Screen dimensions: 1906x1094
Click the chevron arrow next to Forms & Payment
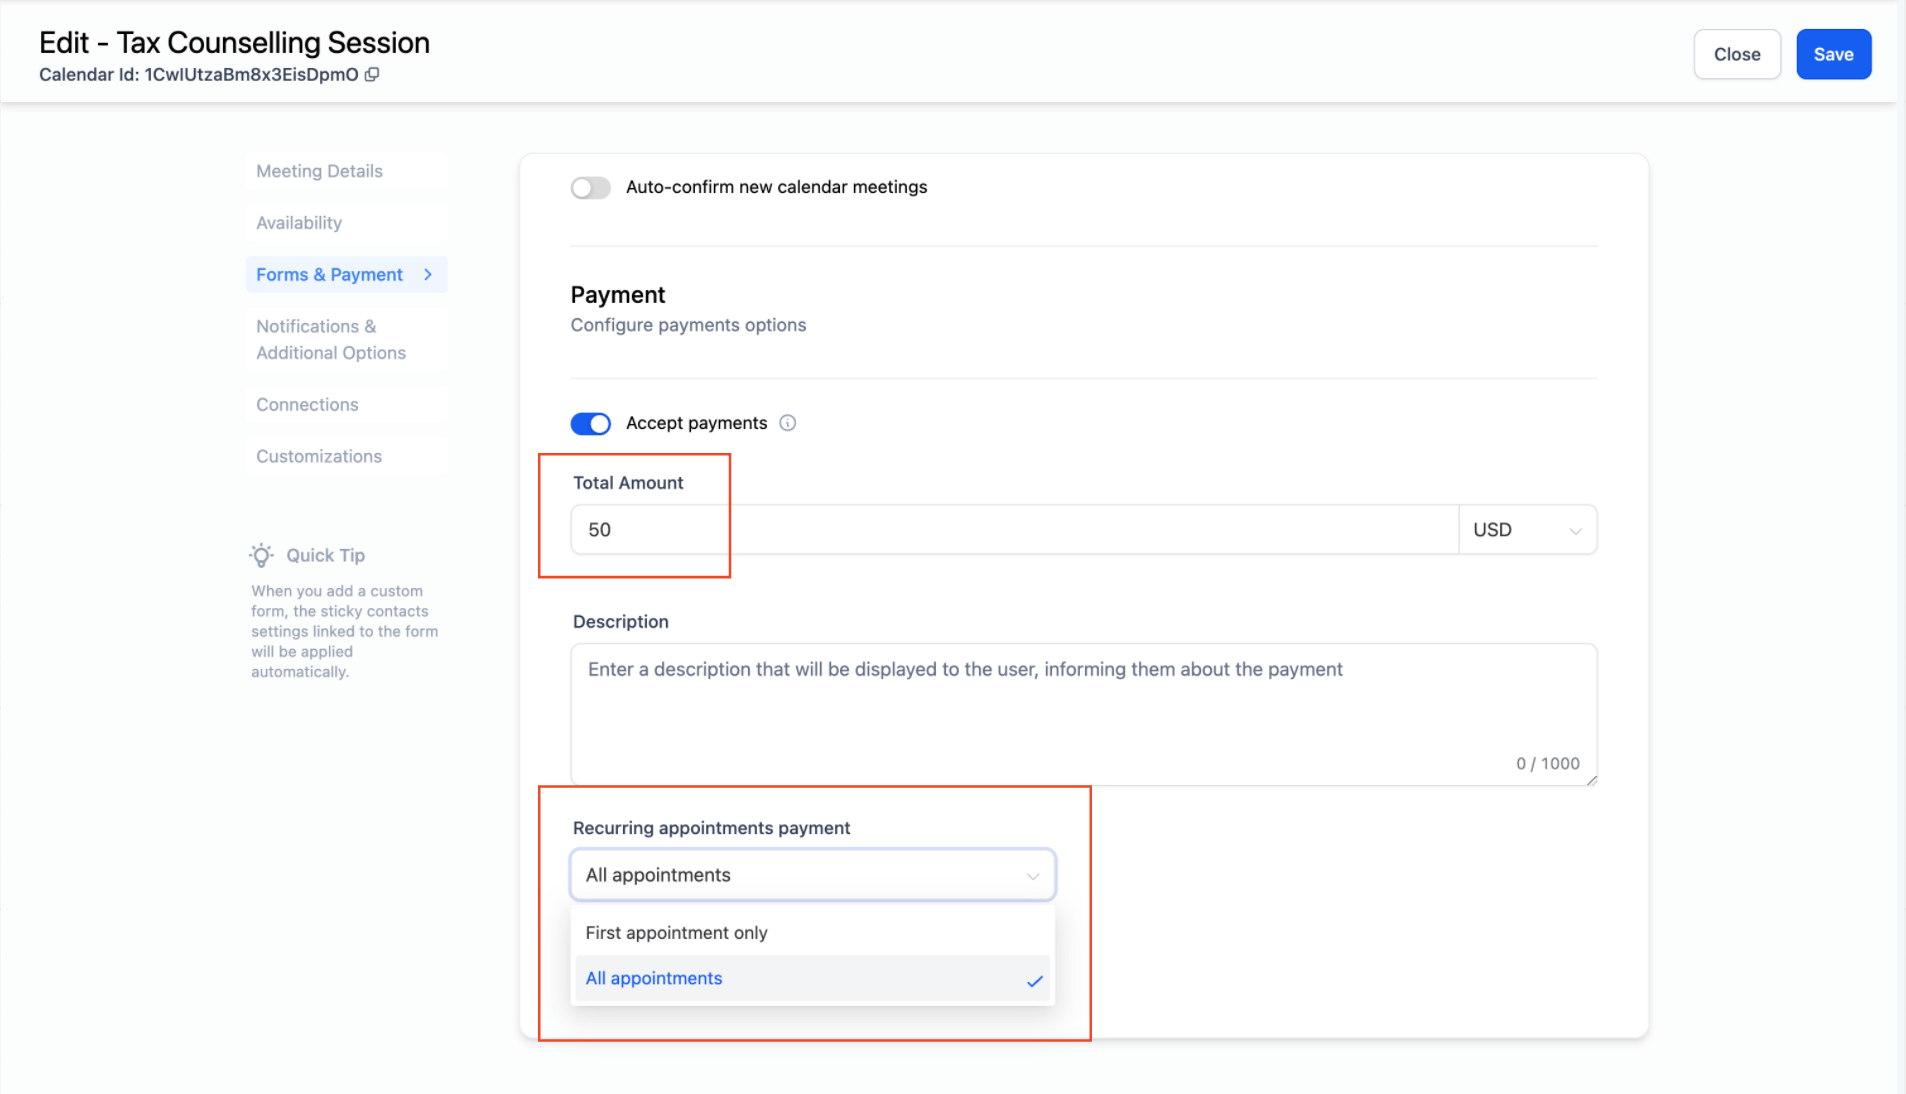coord(428,275)
